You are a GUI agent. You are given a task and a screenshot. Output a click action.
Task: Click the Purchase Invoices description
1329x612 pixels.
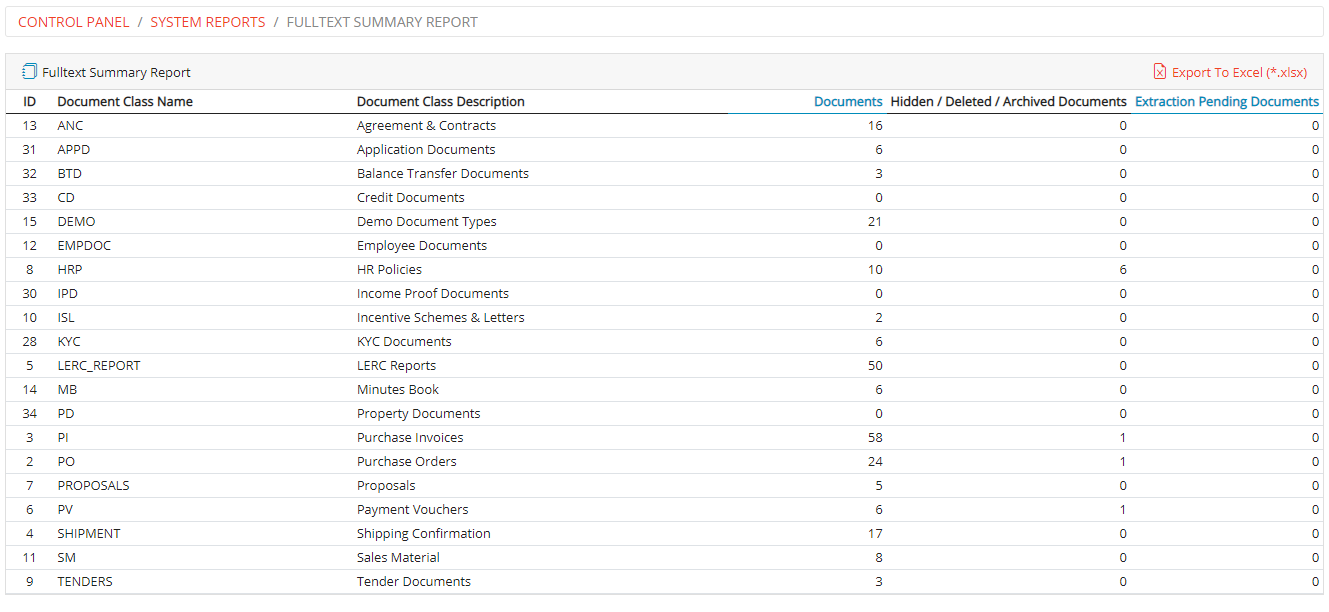pyautogui.click(x=411, y=438)
